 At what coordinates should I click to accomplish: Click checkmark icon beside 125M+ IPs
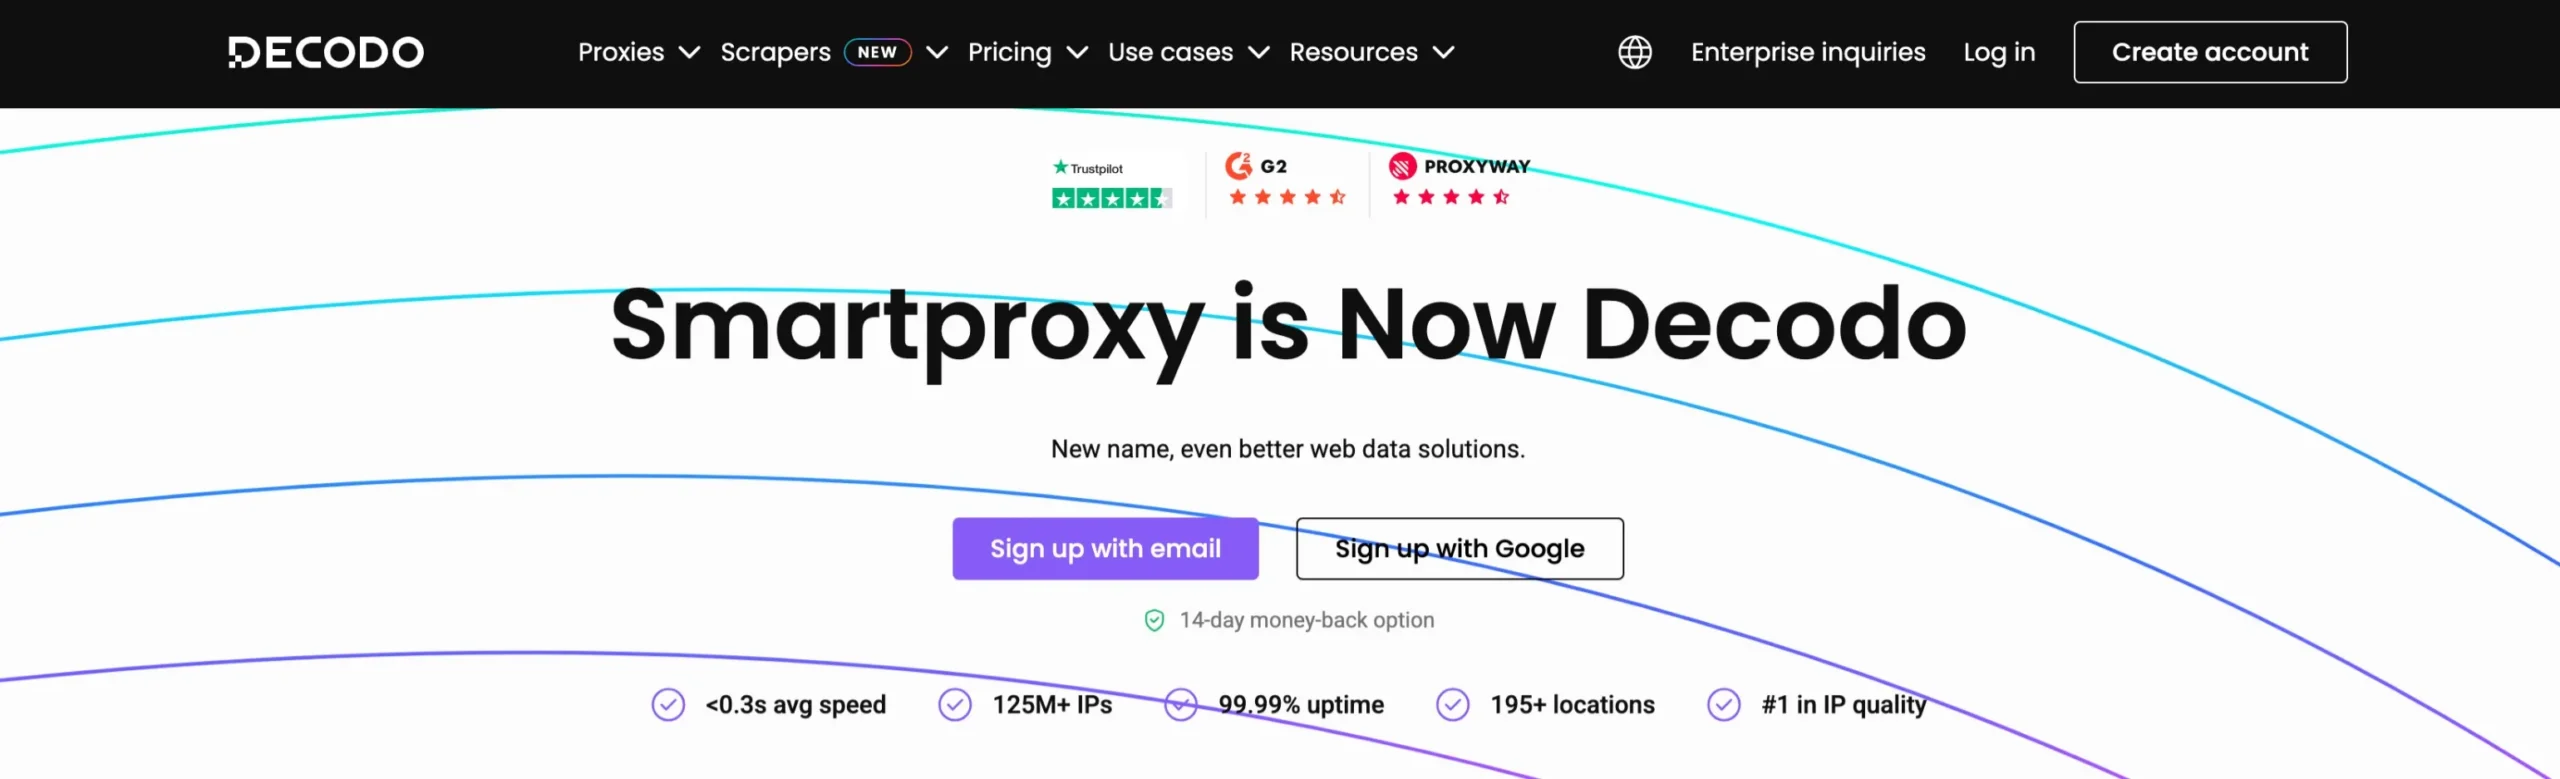pos(955,705)
